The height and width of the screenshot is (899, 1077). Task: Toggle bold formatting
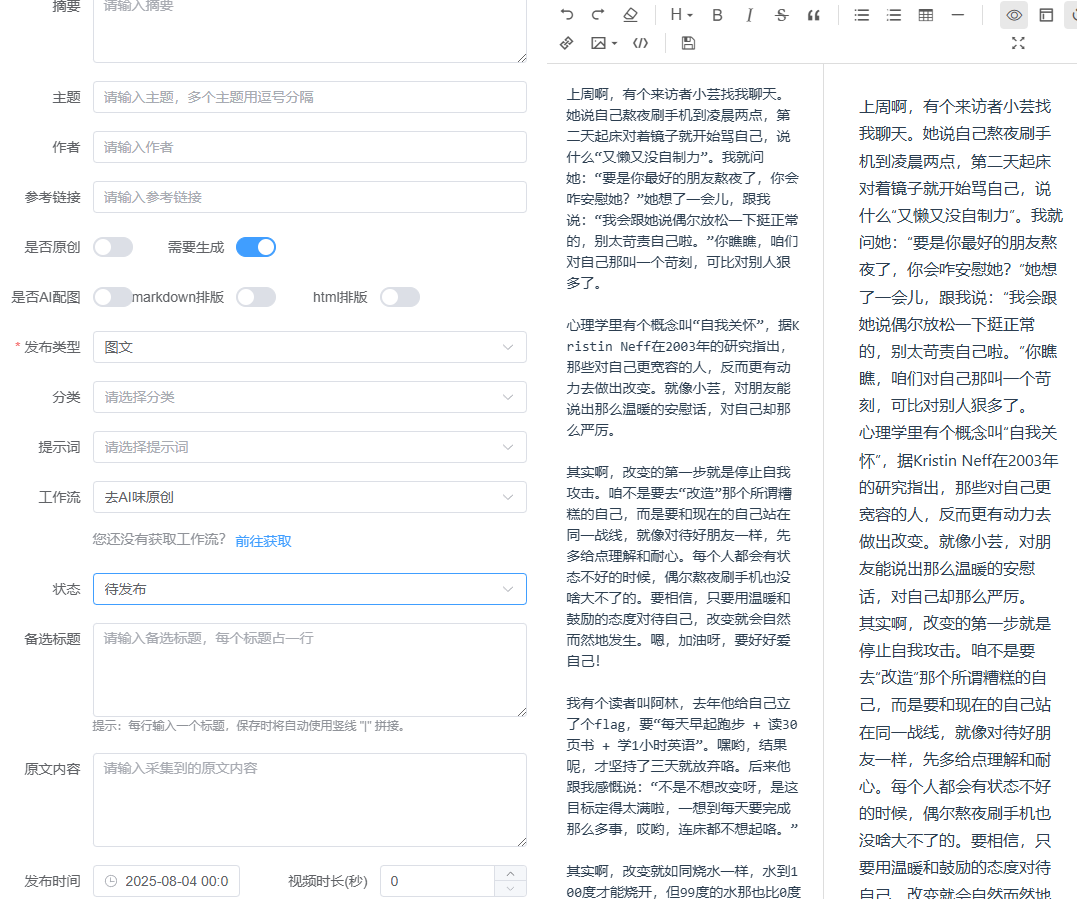(717, 14)
